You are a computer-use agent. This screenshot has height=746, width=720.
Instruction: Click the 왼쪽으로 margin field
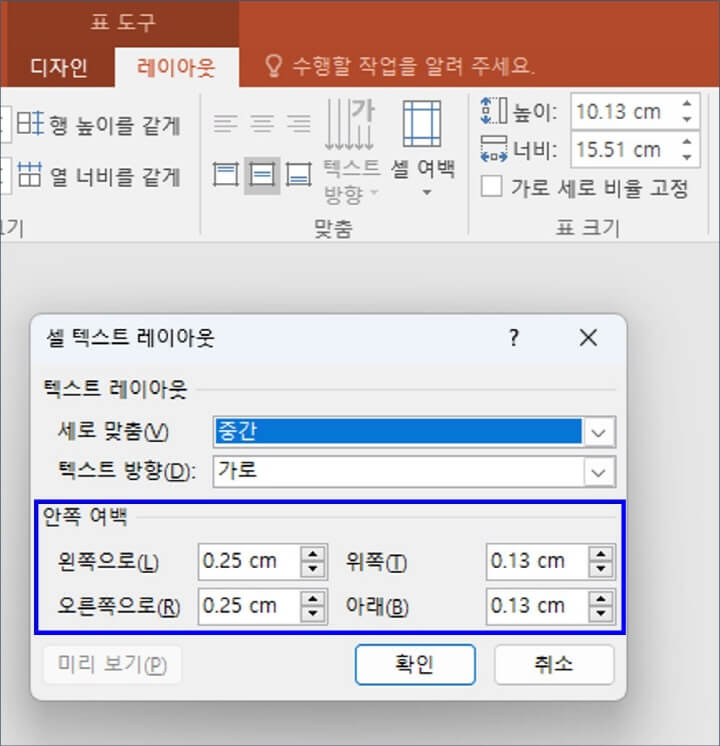tap(249, 561)
